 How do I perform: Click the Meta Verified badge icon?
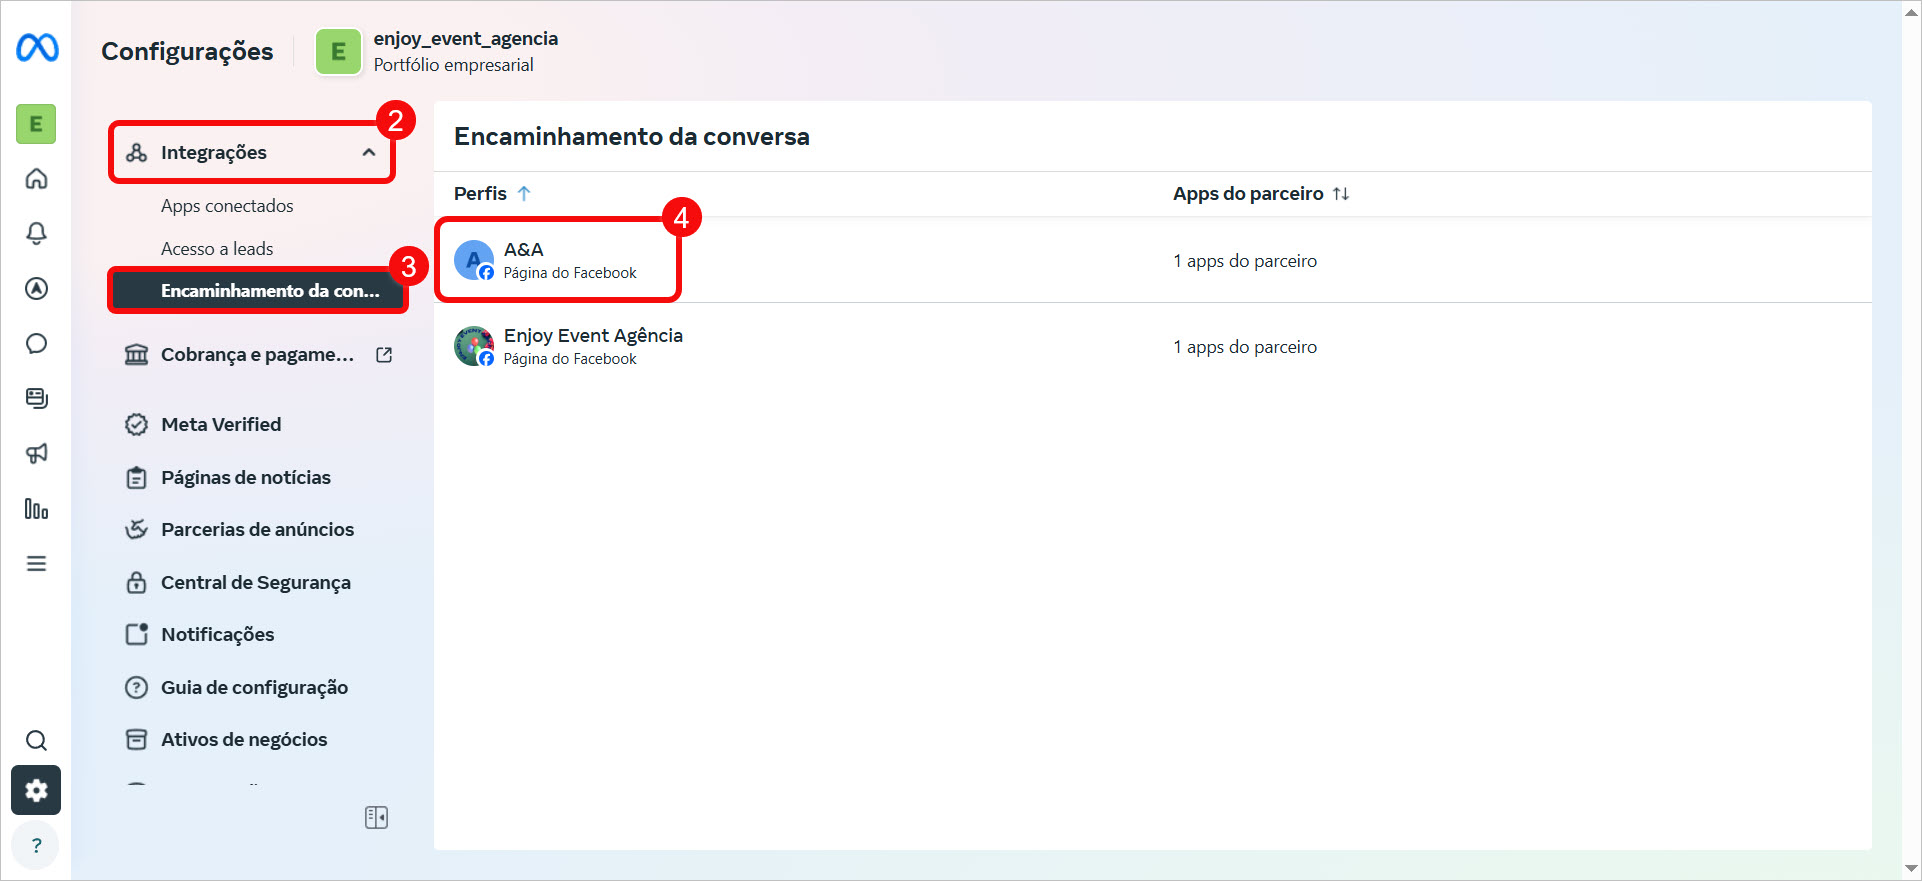coord(137,425)
